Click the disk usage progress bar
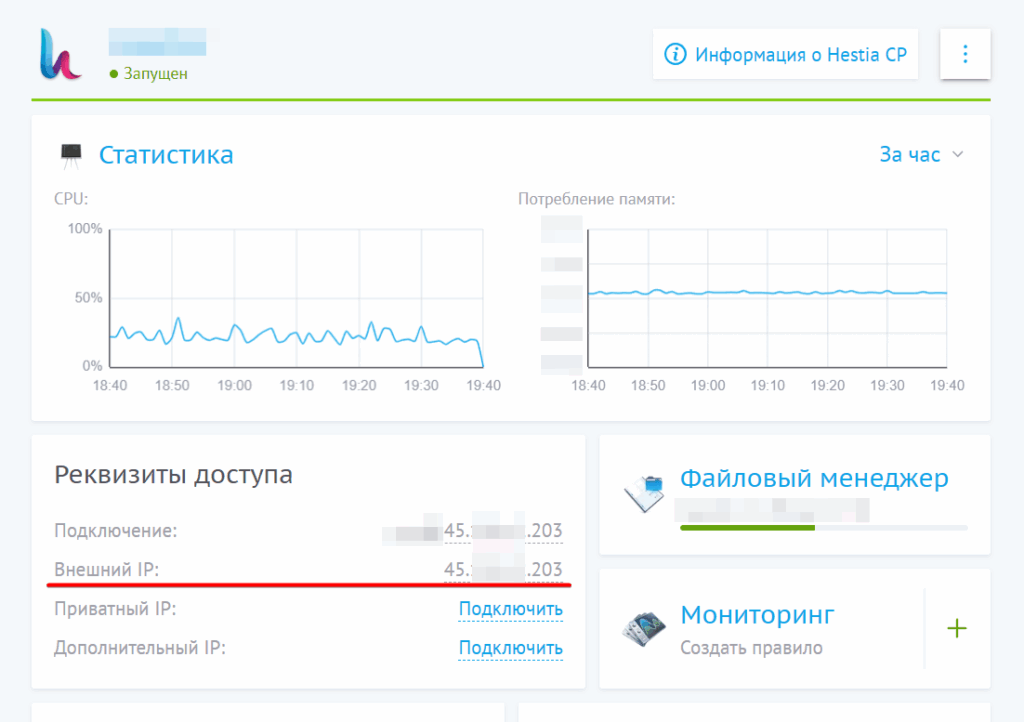This screenshot has width=1024, height=722. coord(823,527)
